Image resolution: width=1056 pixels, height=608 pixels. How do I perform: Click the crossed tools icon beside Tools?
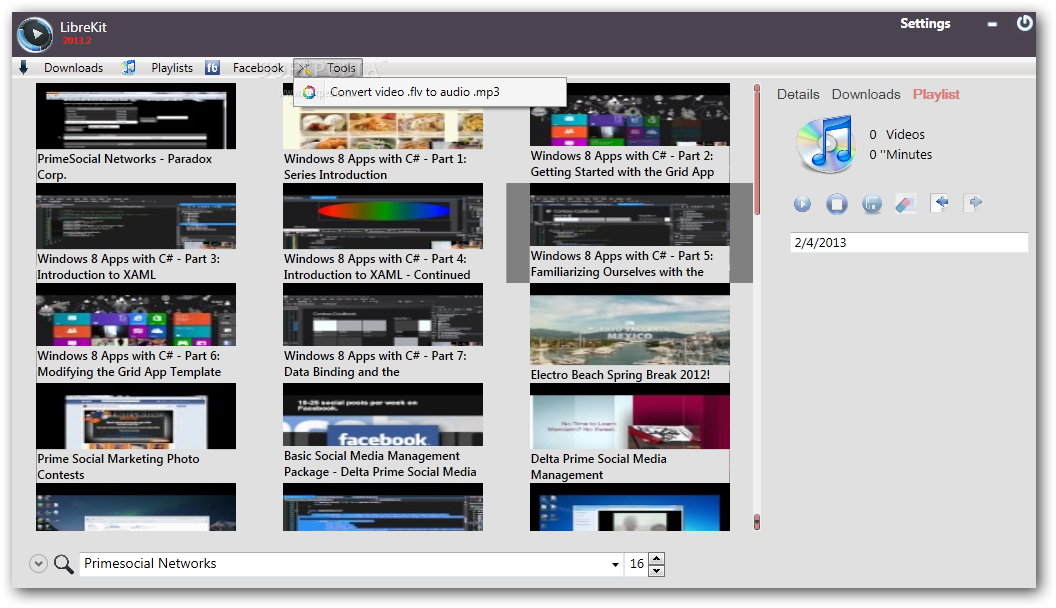tap(305, 68)
